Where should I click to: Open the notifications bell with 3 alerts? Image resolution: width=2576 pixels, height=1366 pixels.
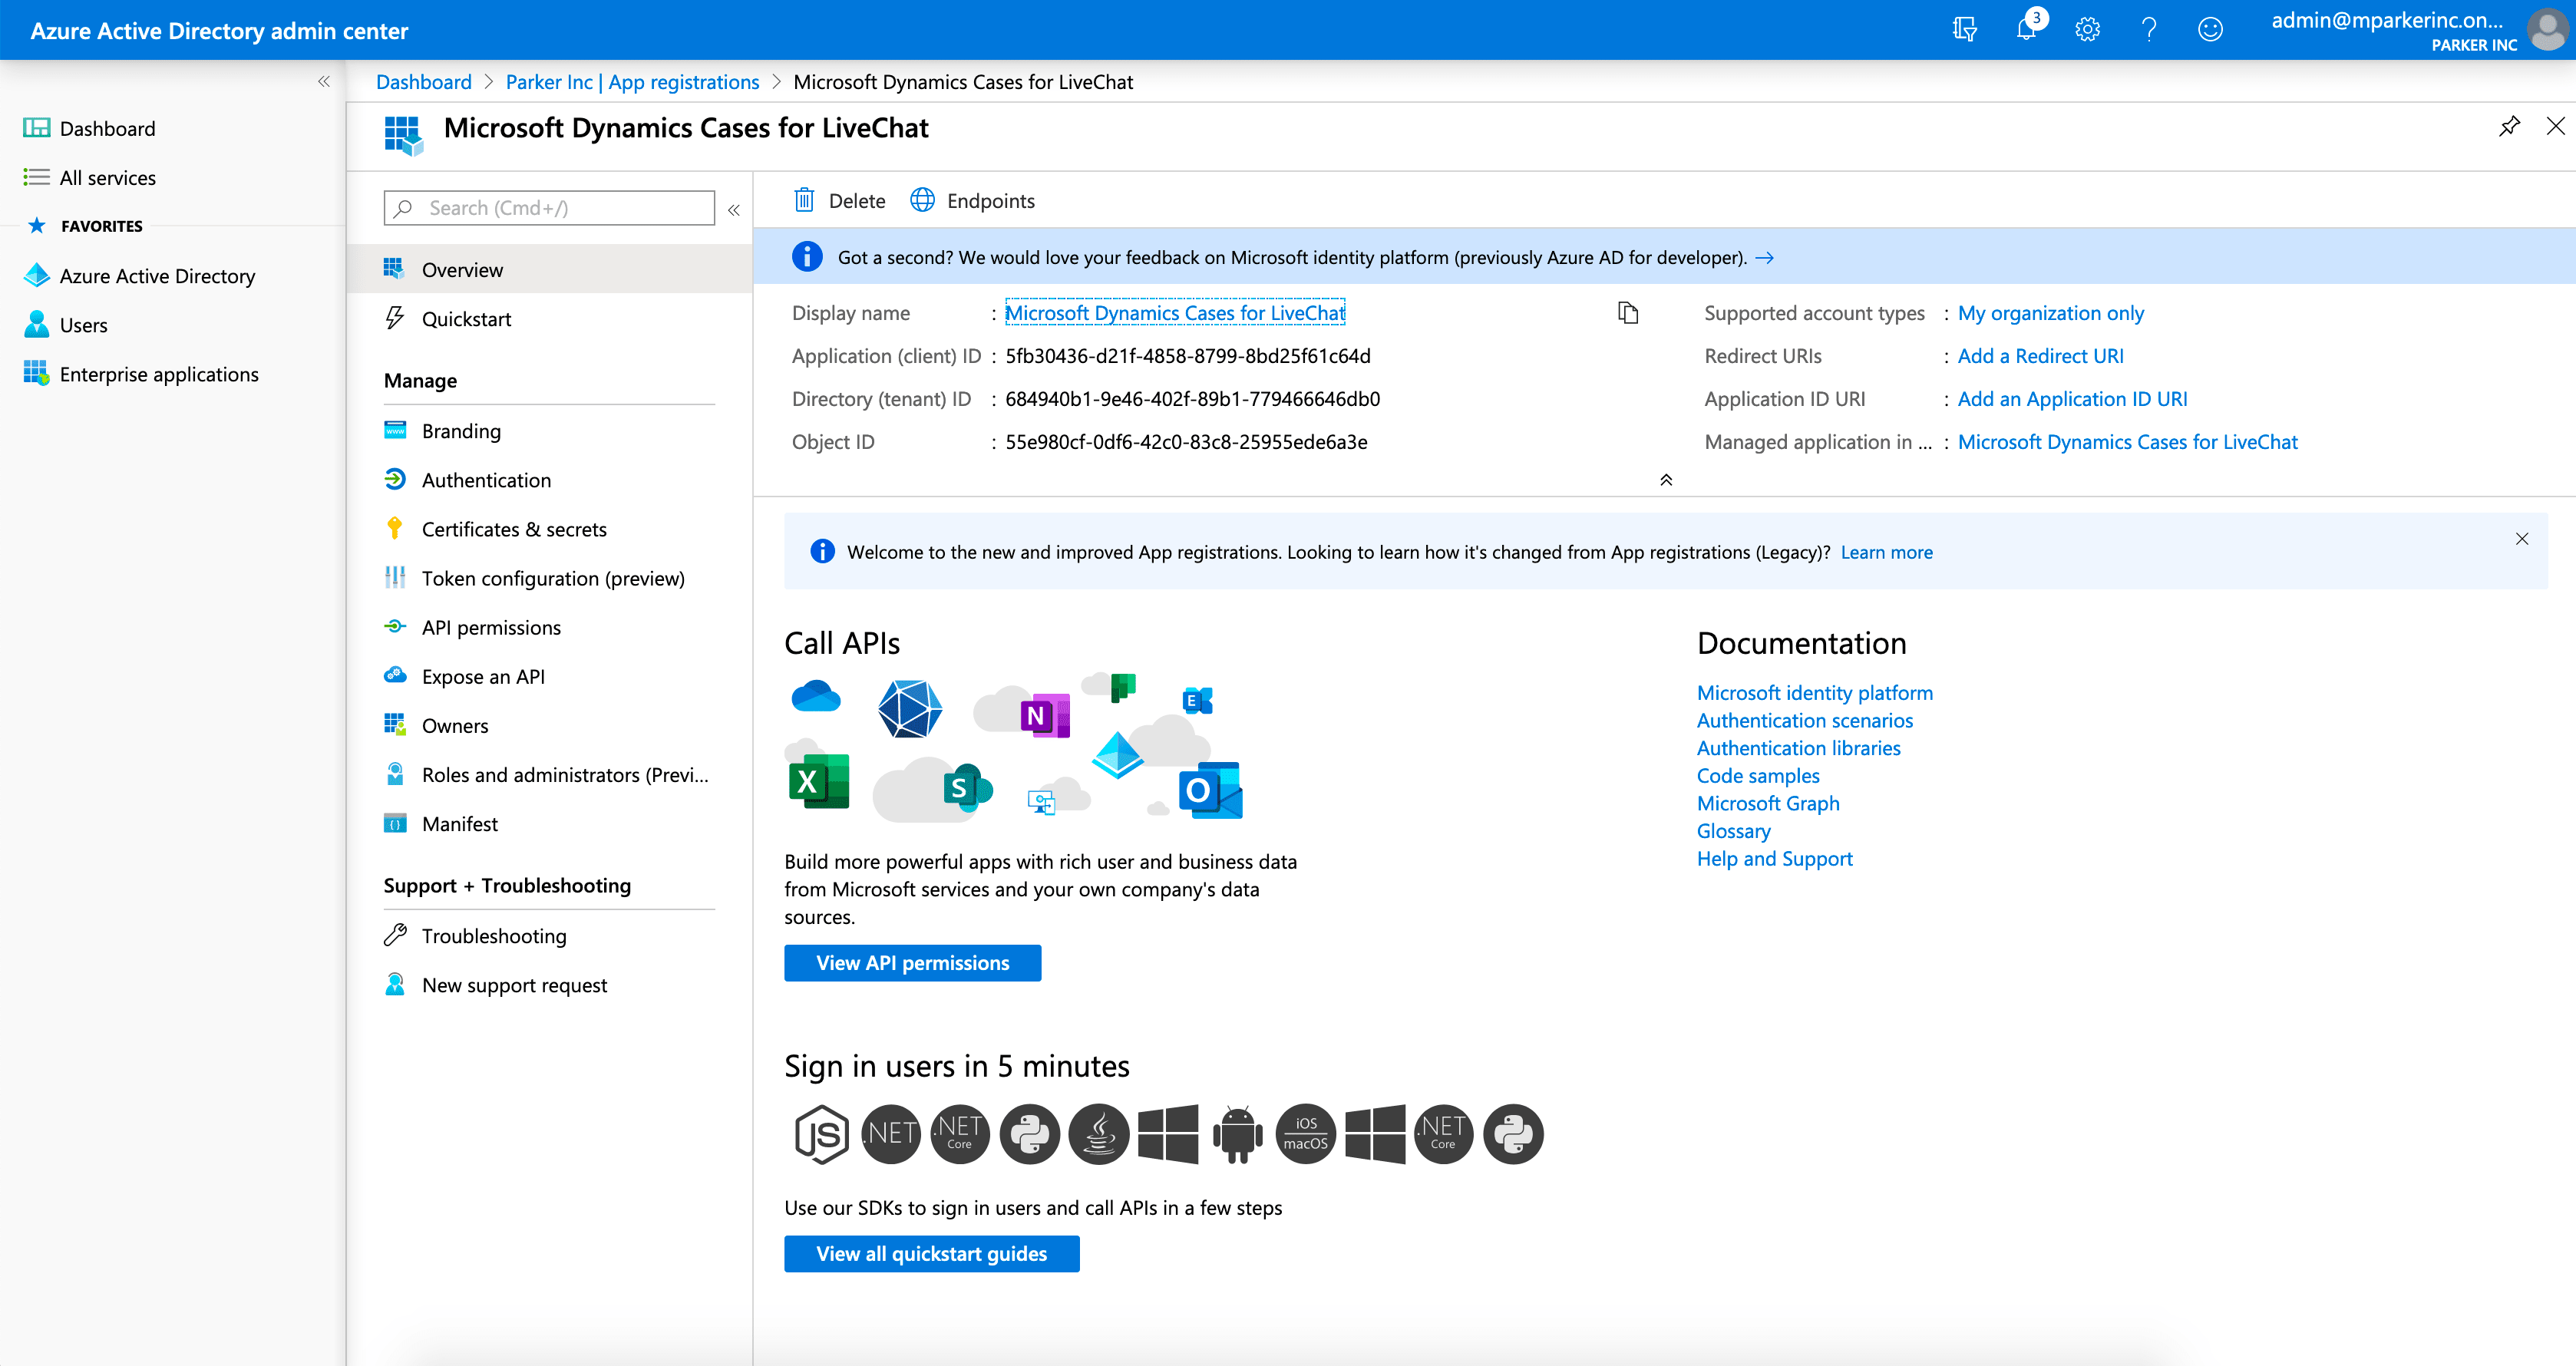(2027, 28)
